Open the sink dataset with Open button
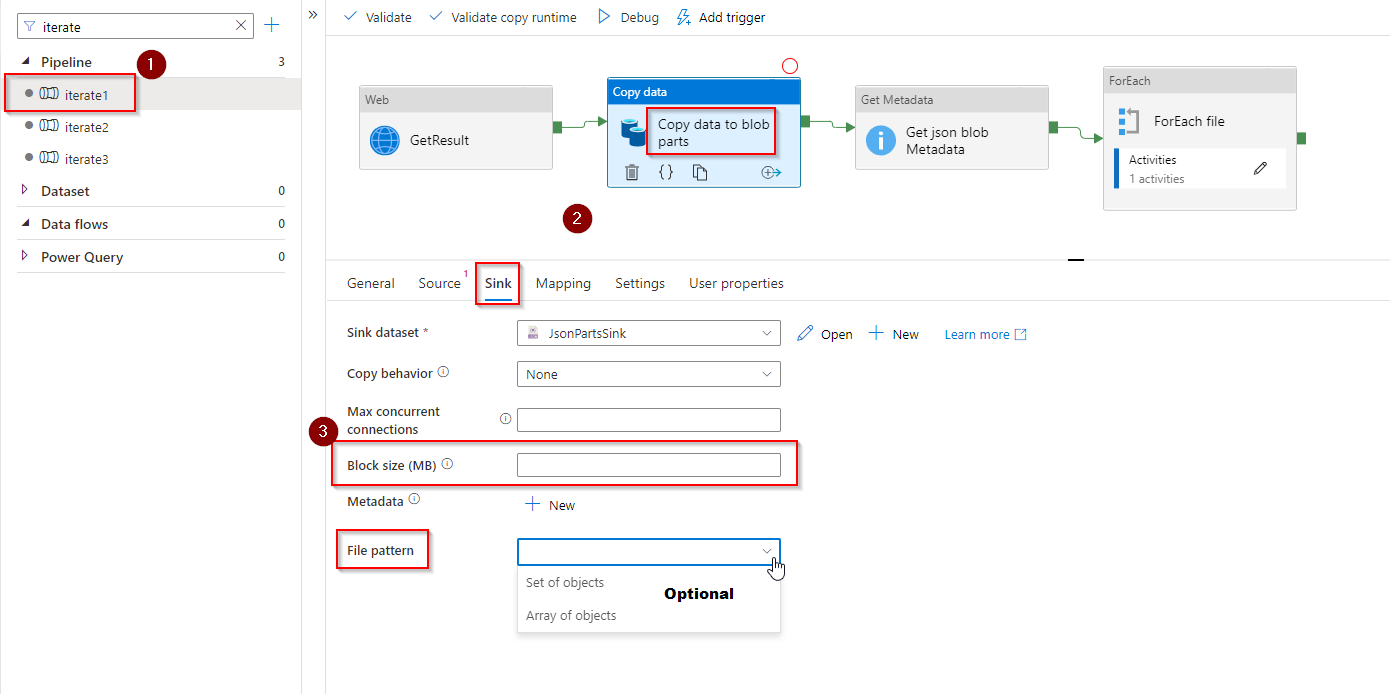This screenshot has width=1390, height=694. point(825,334)
